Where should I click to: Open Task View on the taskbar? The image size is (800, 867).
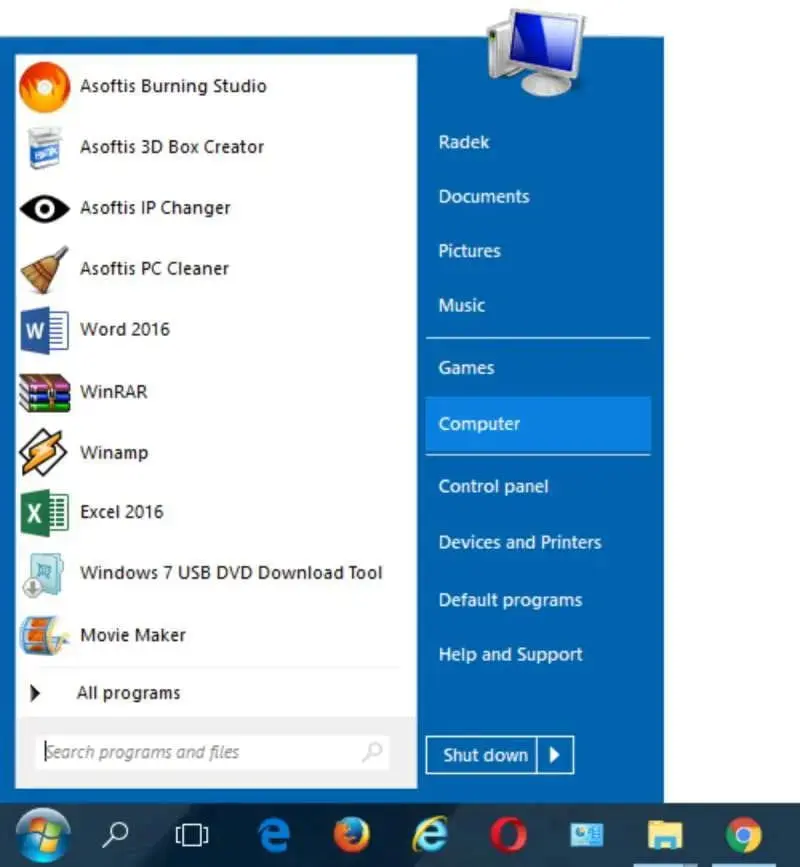192,835
